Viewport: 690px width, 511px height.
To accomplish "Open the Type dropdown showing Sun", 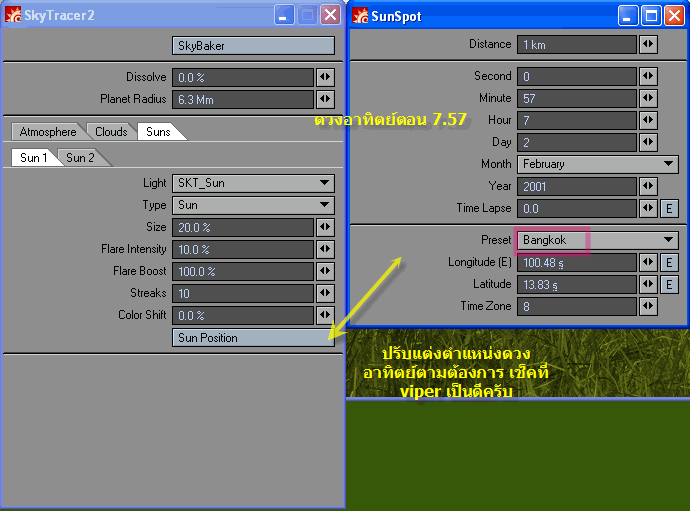I will point(253,205).
